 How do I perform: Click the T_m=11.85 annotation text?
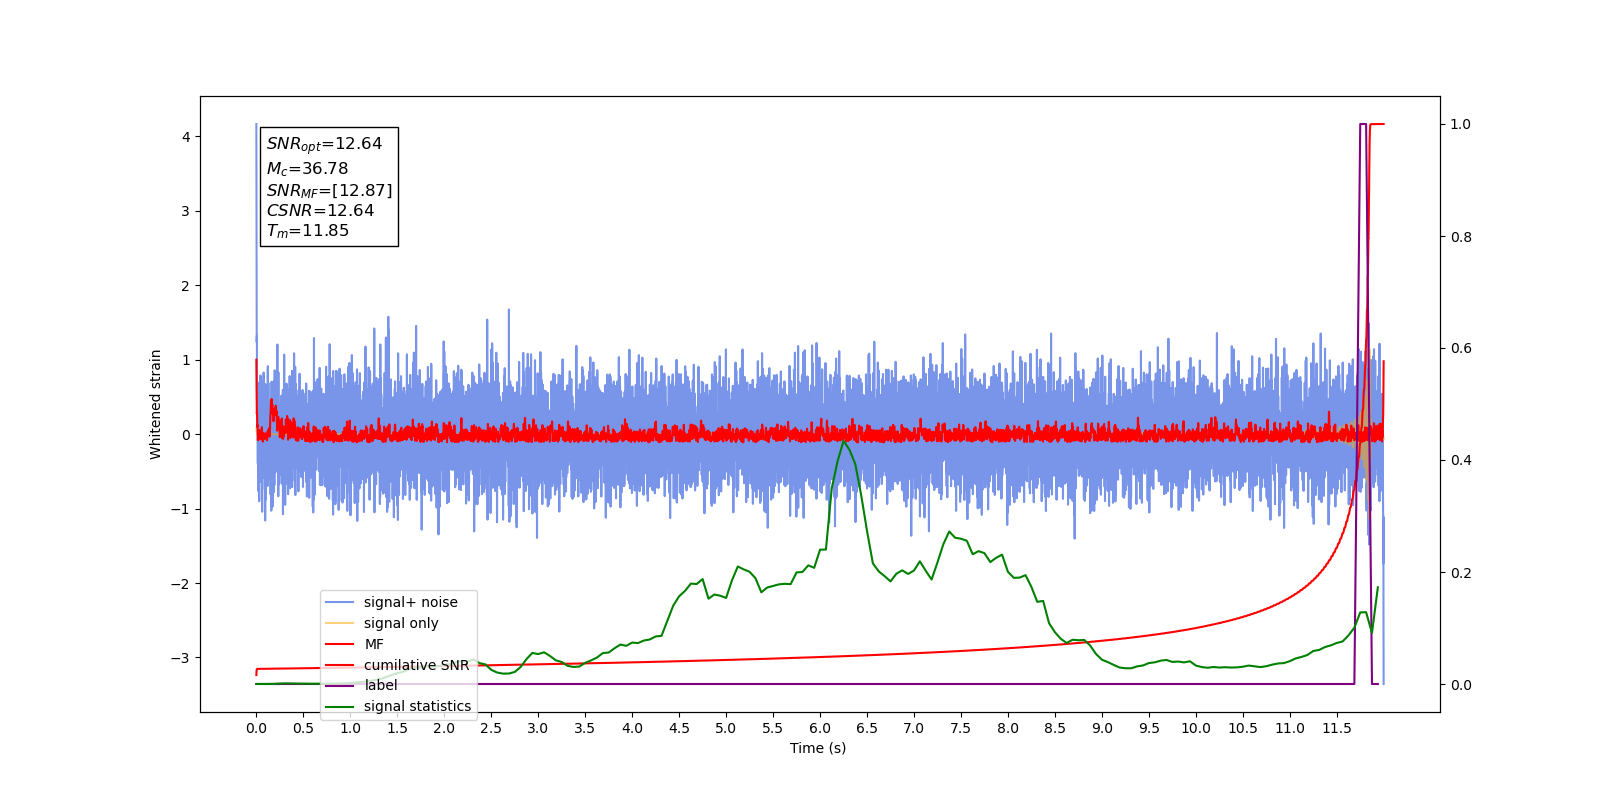pos(307,231)
